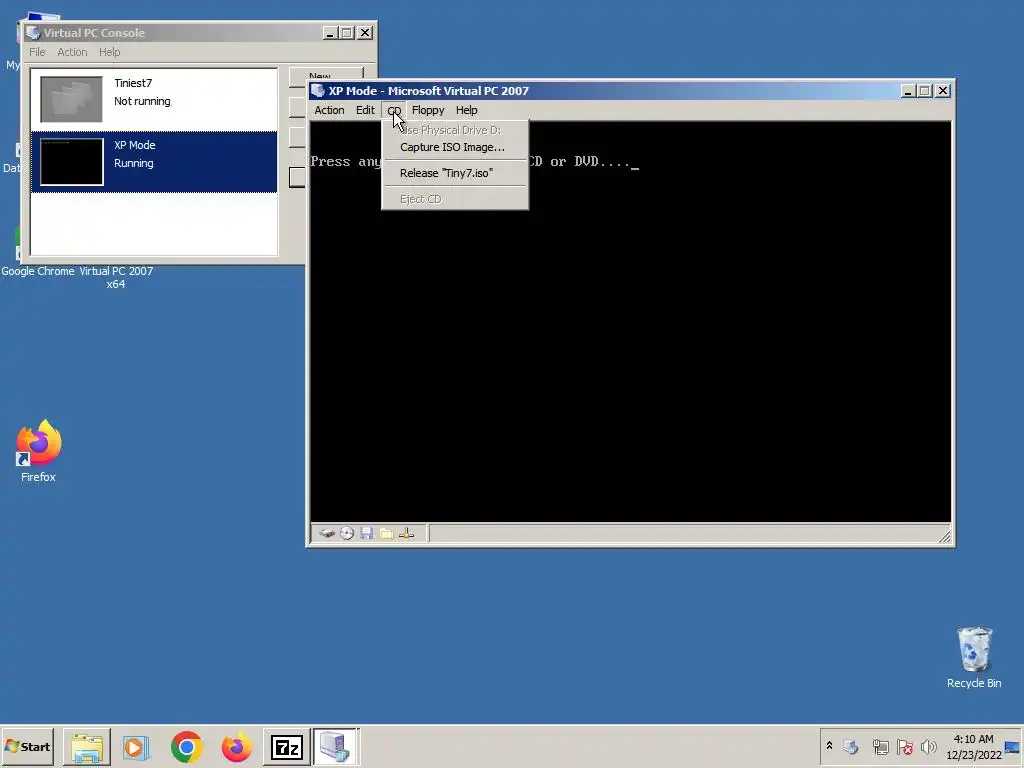Open the Edit menu in XP Mode window
This screenshot has width=1024, height=768.
pos(365,110)
